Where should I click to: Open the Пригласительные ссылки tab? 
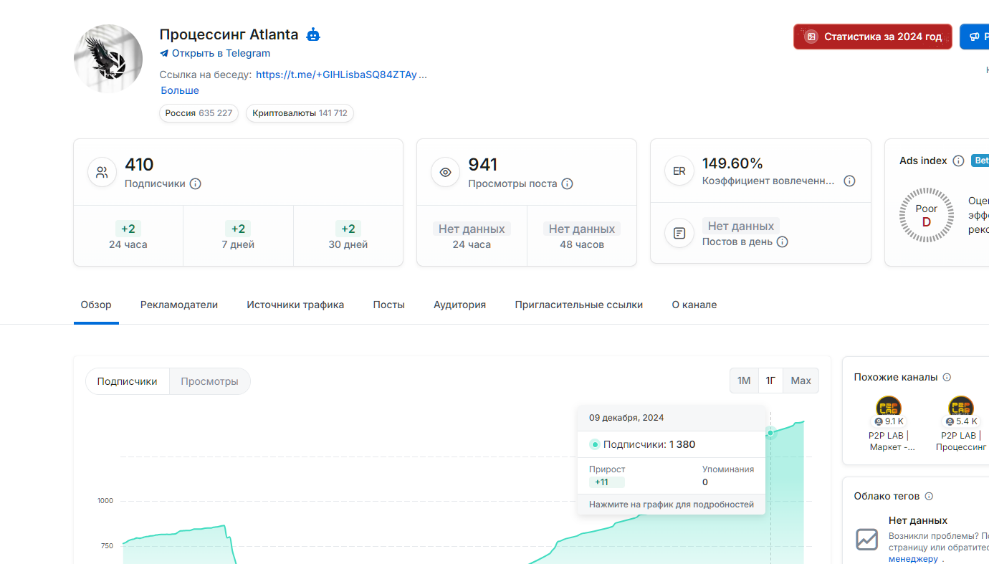(578, 305)
